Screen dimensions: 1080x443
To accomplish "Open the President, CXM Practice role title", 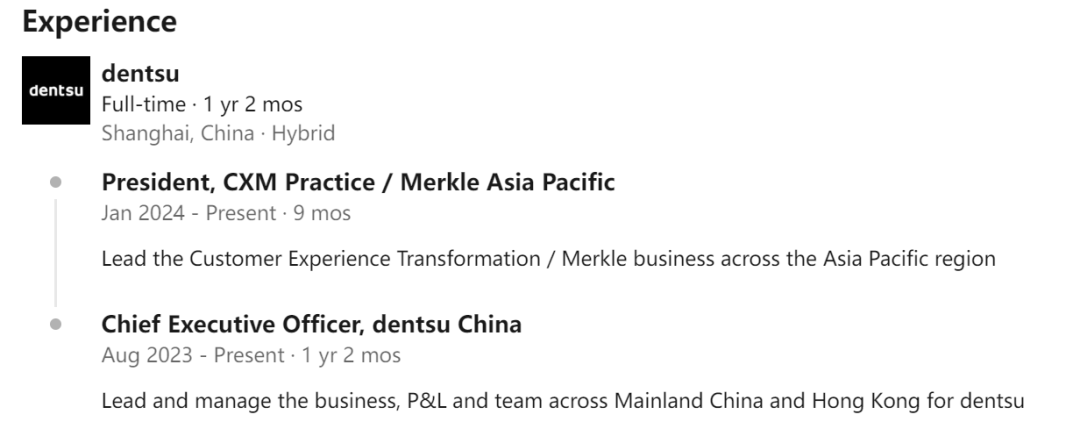I will coord(358,182).
